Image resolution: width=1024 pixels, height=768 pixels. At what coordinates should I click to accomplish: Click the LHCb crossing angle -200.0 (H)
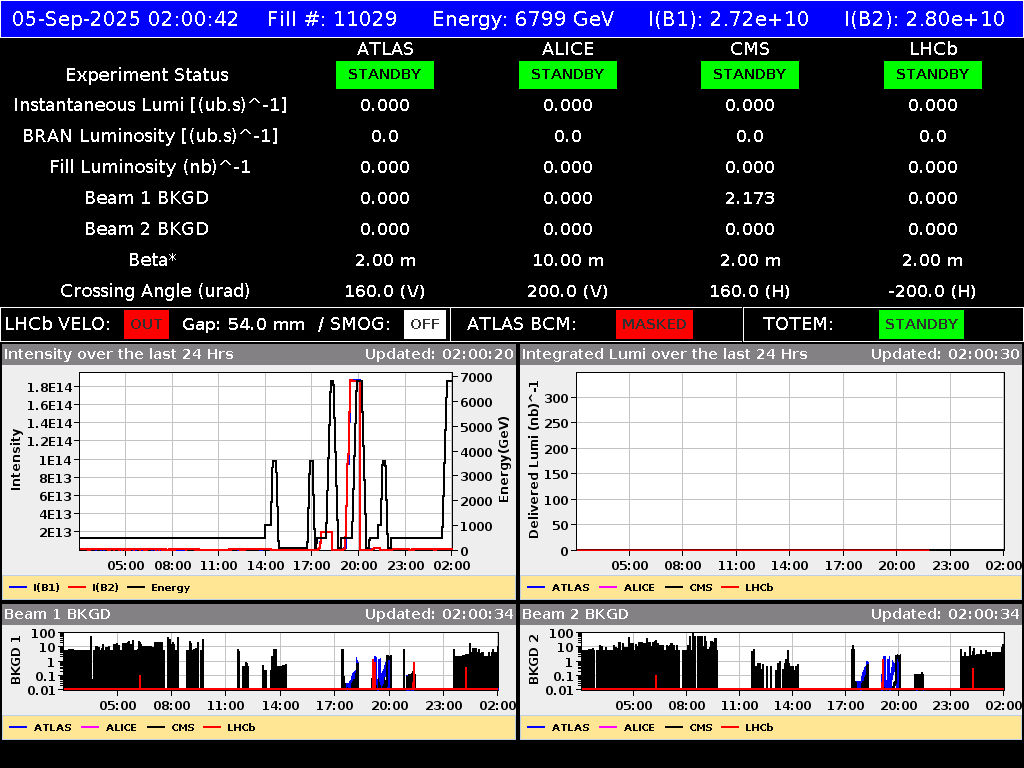(x=933, y=291)
